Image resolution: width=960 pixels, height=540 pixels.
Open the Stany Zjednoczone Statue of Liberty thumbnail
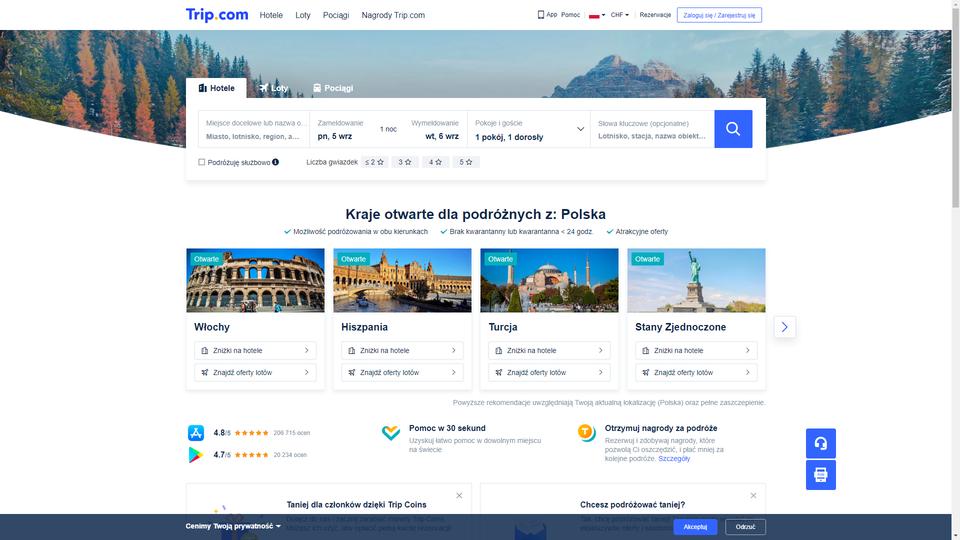pos(696,280)
